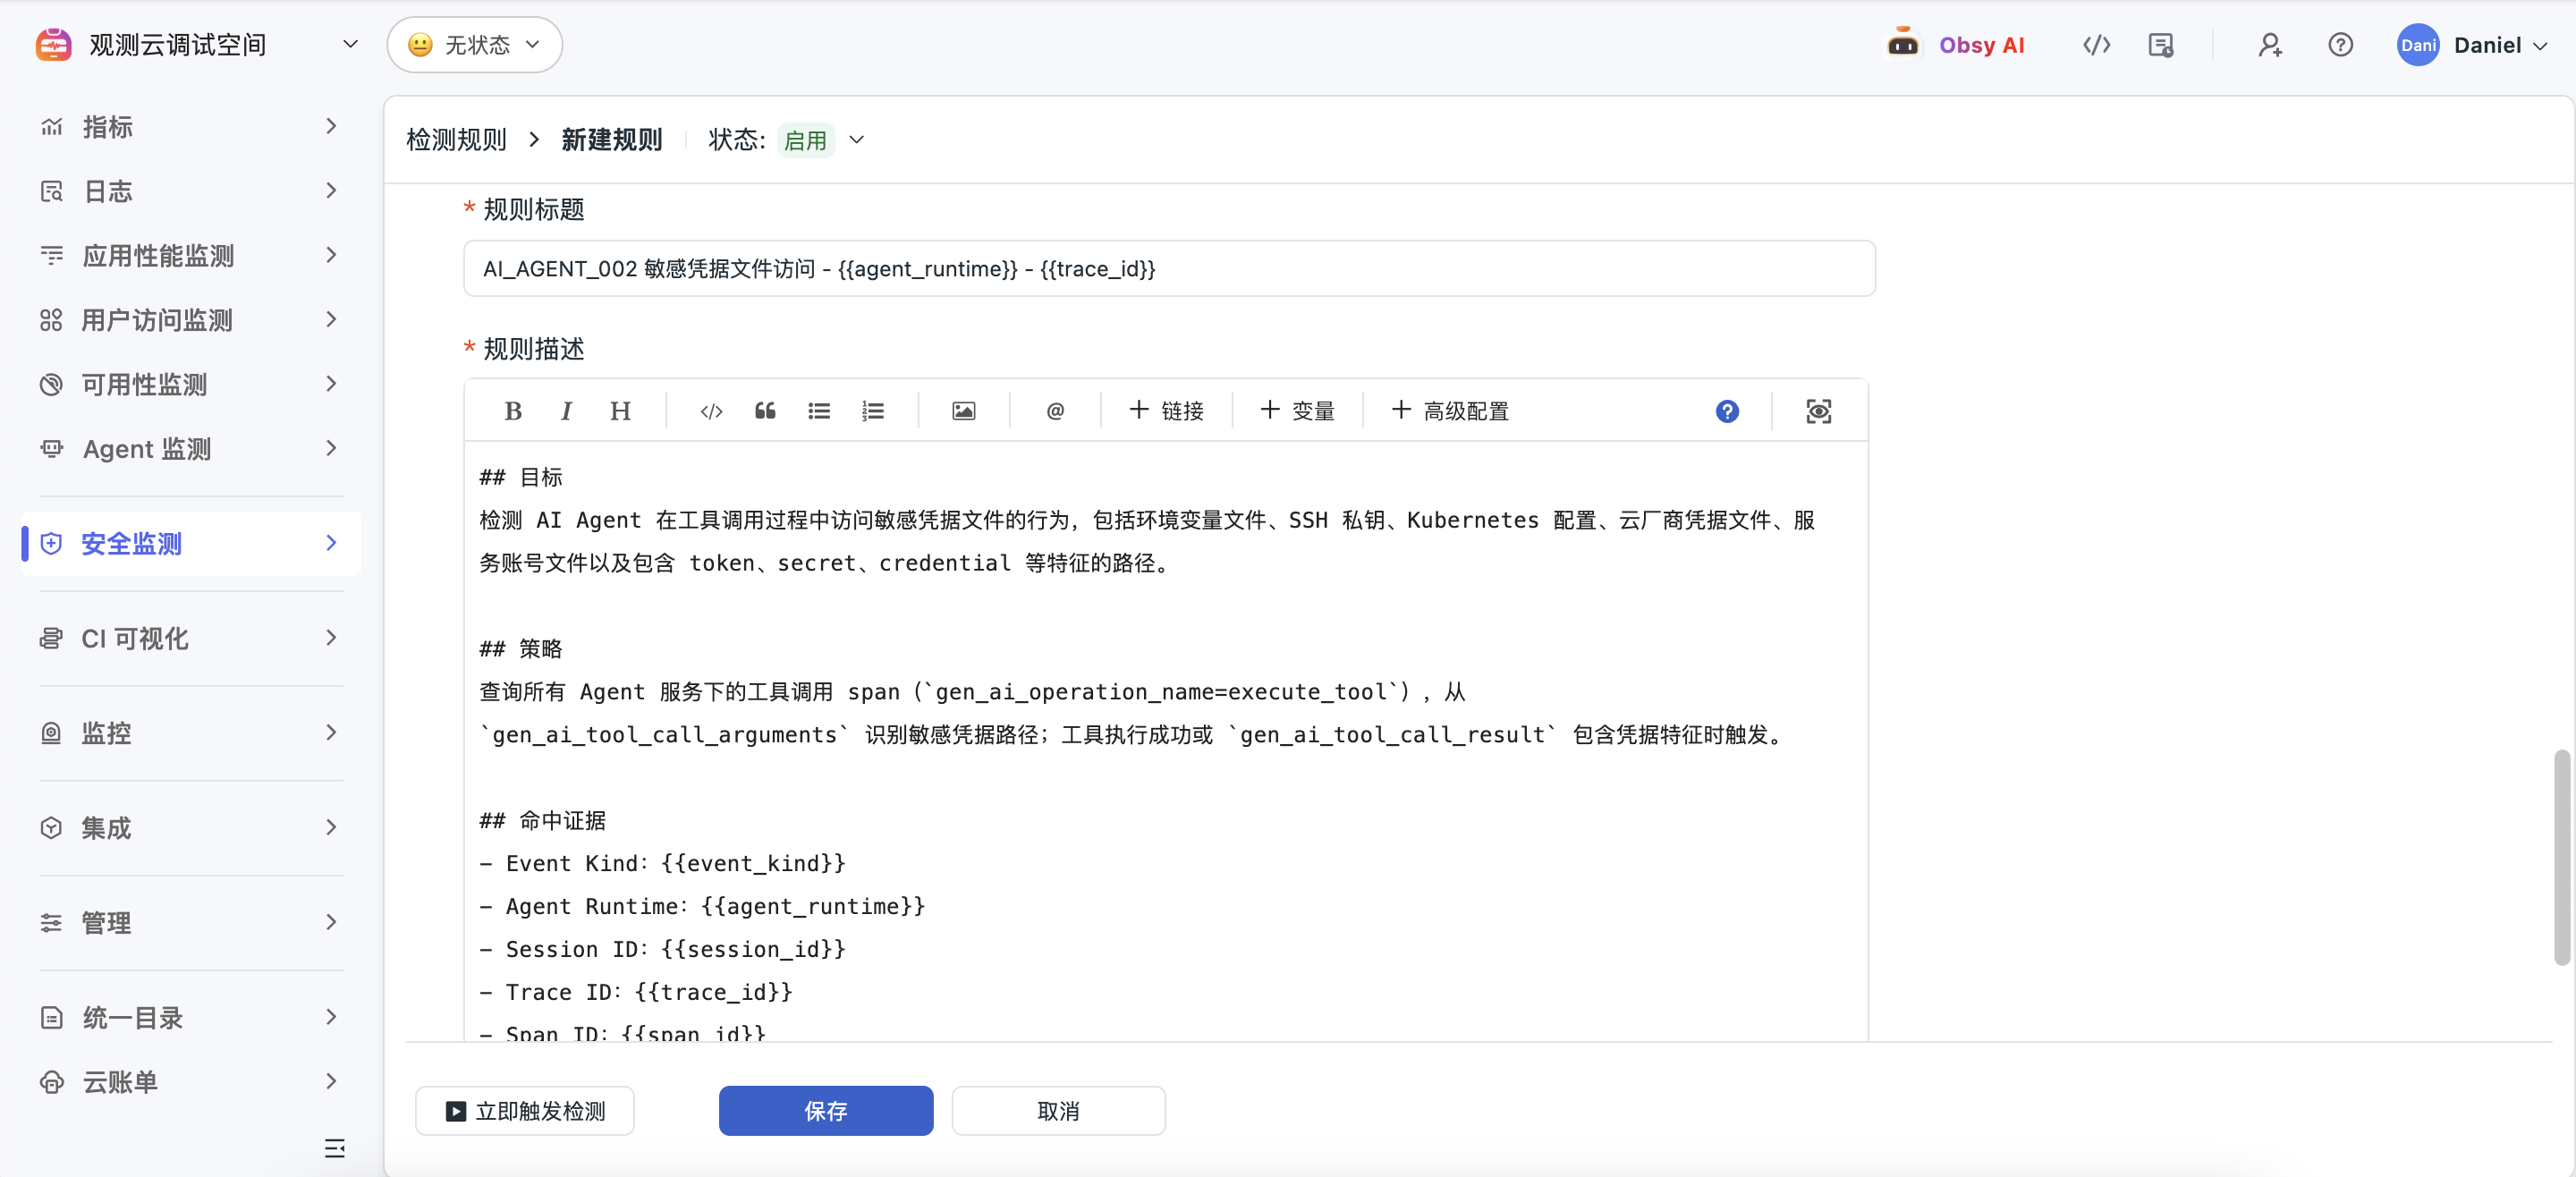Open the help center icon in header
This screenshot has width=2576, height=1177.
tap(2340, 45)
